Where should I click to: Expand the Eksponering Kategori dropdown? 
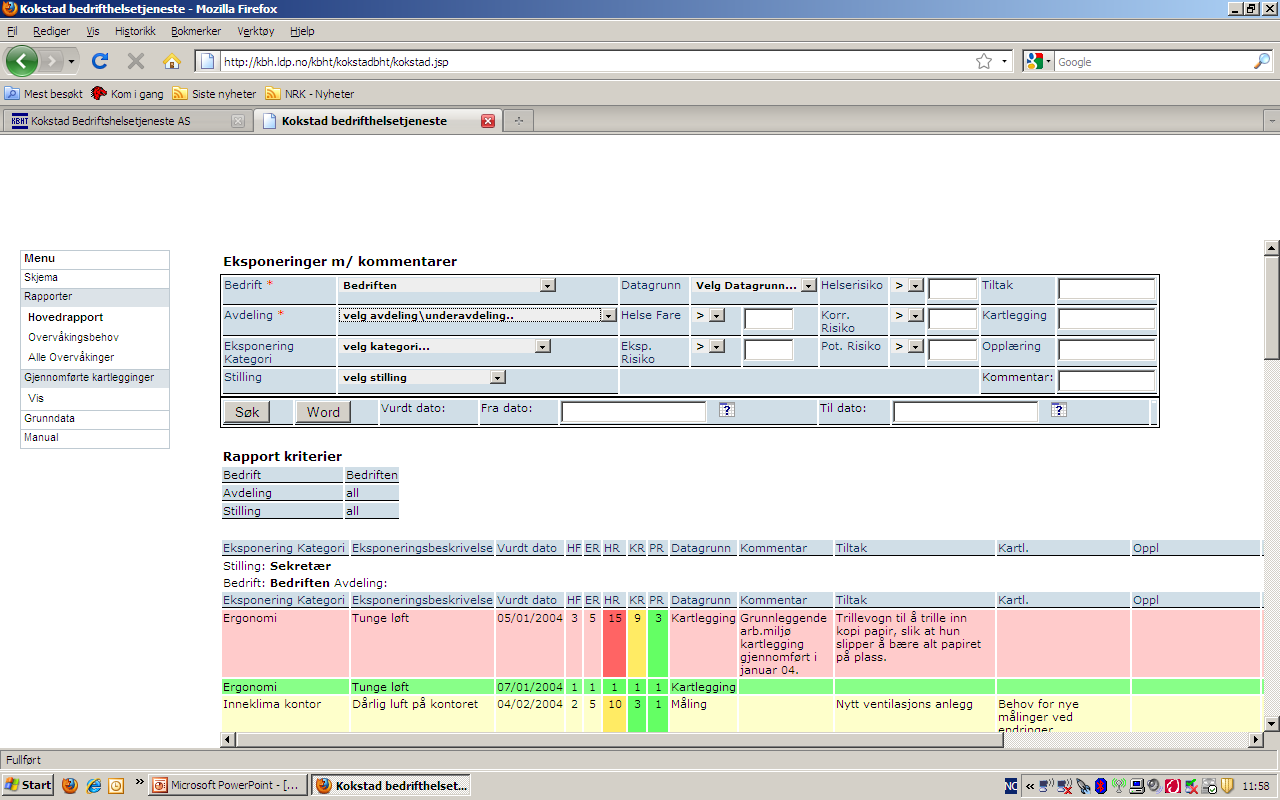[543, 346]
